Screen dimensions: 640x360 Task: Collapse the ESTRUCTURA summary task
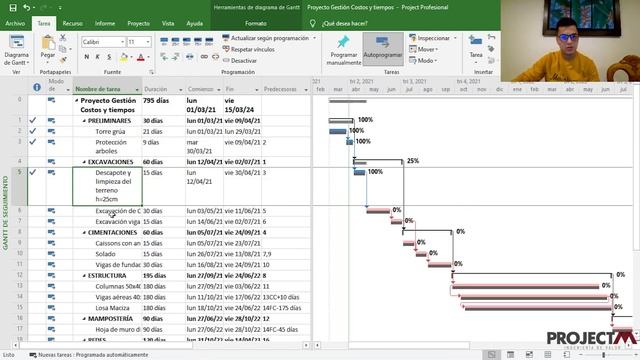(84, 276)
